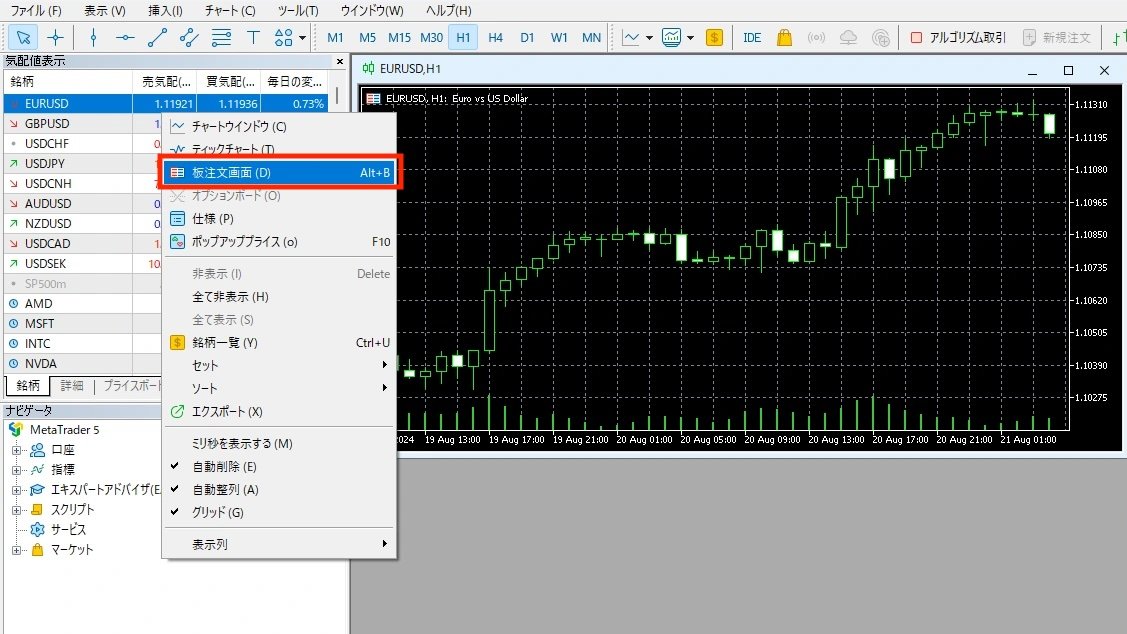
Task: Toggle アルゴリズム取引 algo trading
Action: click(x=958, y=37)
